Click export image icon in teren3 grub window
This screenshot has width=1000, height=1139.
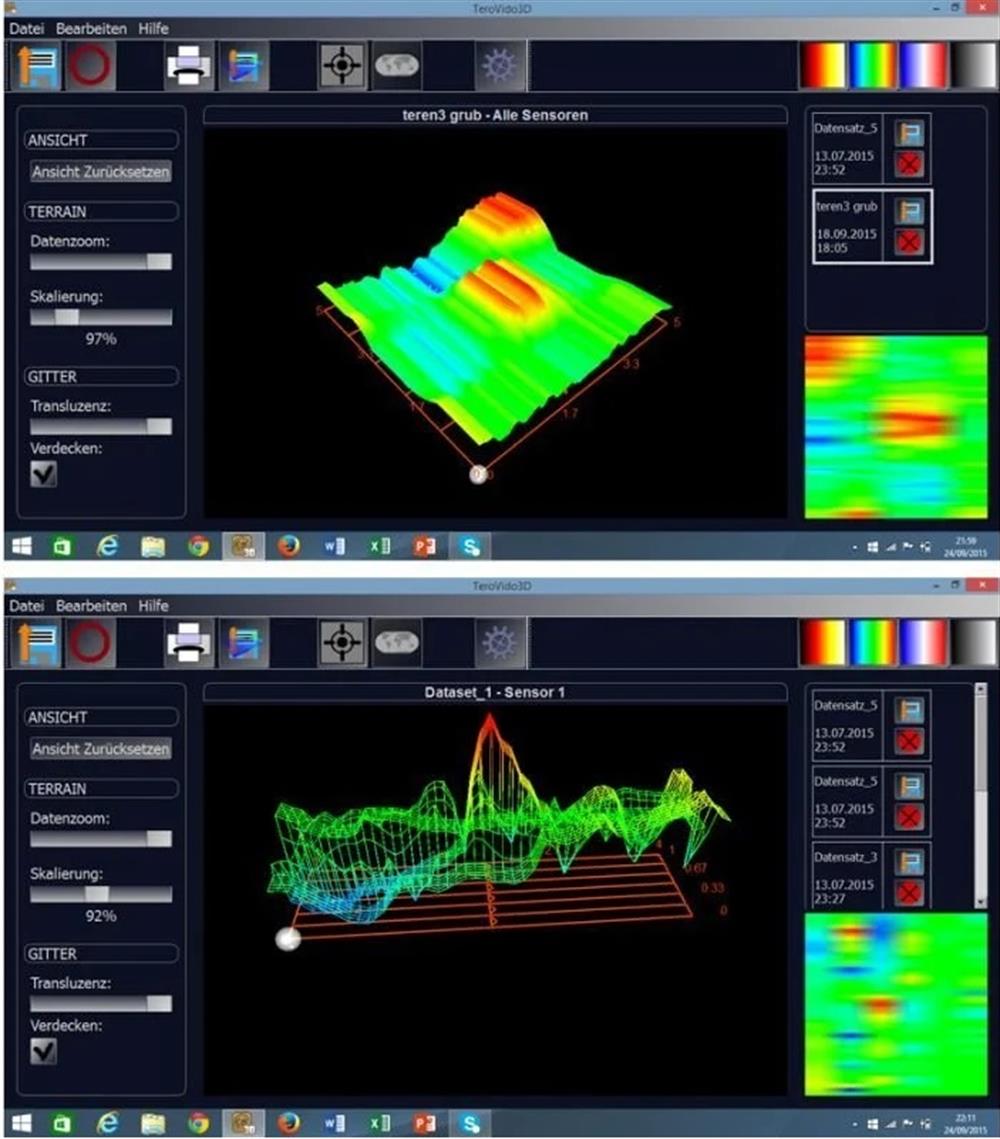pos(243,66)
